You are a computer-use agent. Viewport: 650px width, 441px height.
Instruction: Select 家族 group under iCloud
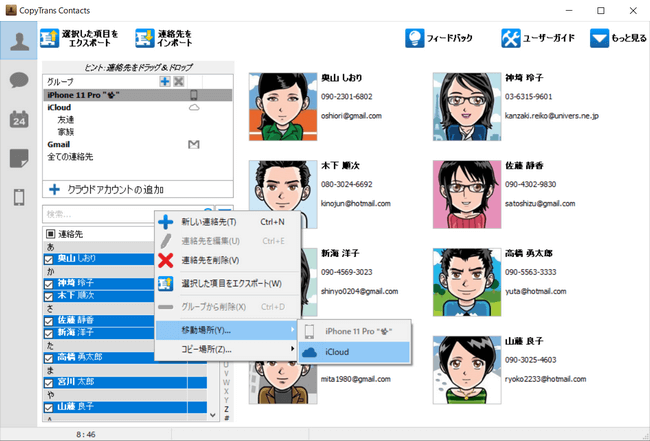click(x=65, y=132)
